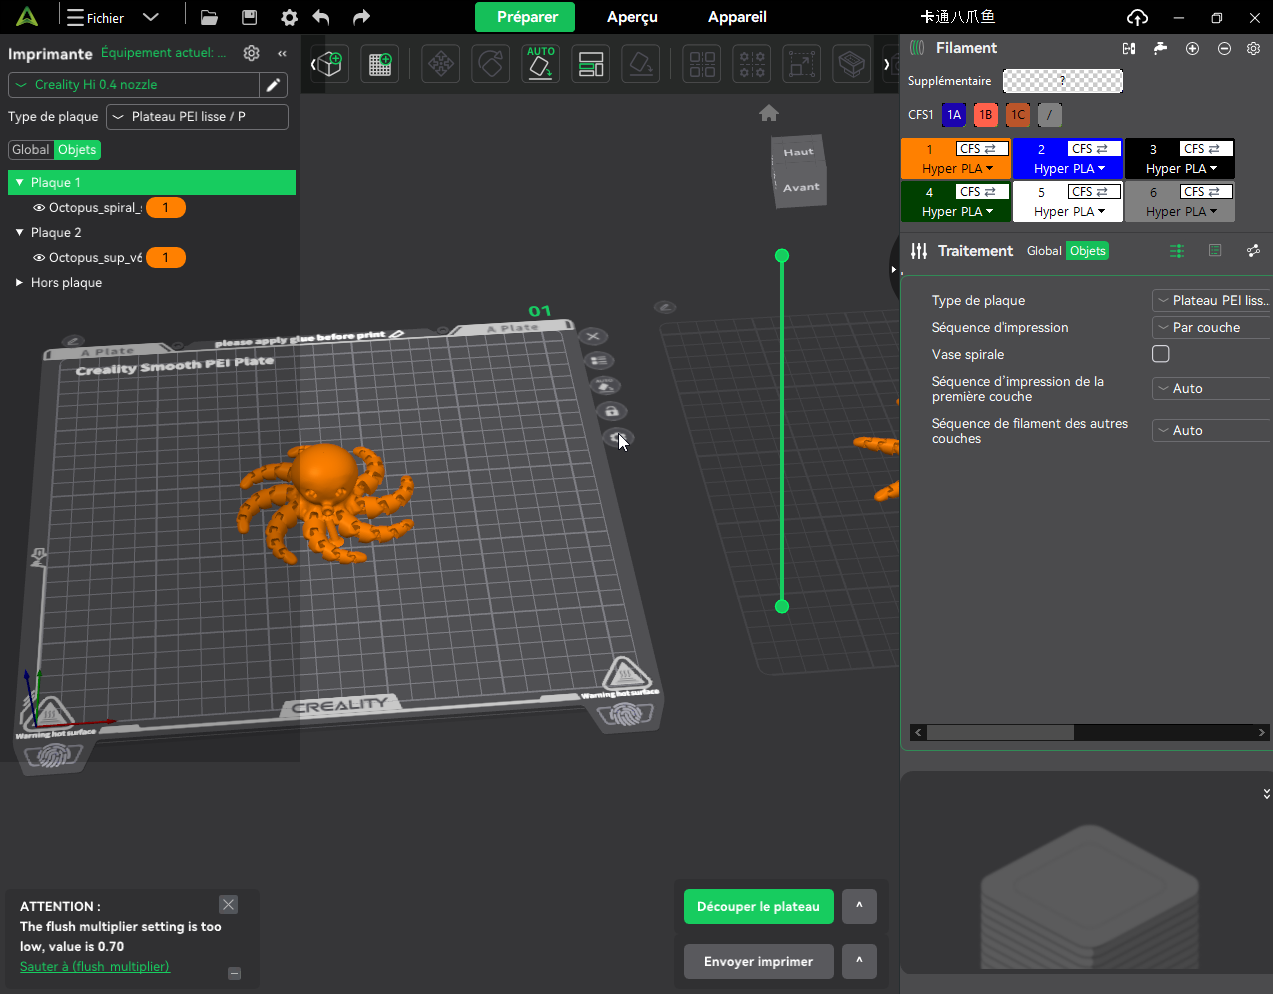This screenshot has width=1273, height=994.
Task: Expand slice options arrow next to Découper le plateau
Action: pos(859,907)
